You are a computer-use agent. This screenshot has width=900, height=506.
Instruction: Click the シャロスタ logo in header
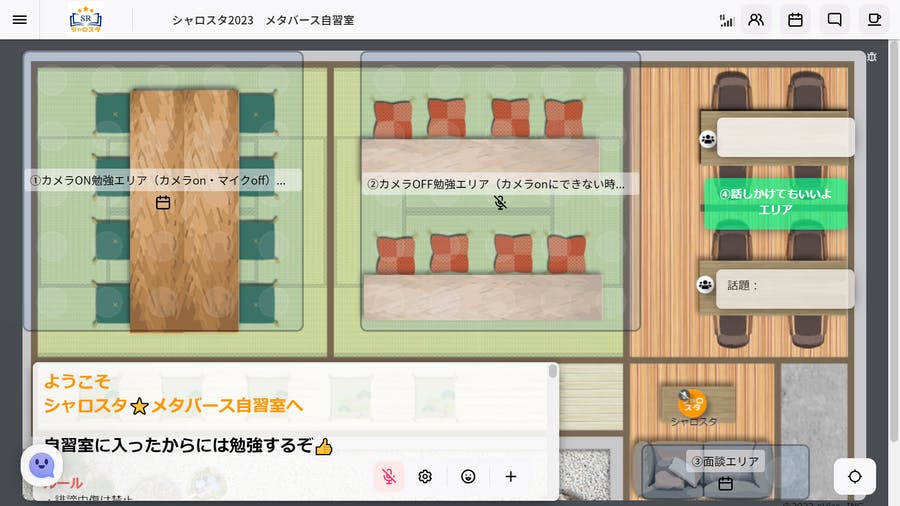[x=85, y=20]
